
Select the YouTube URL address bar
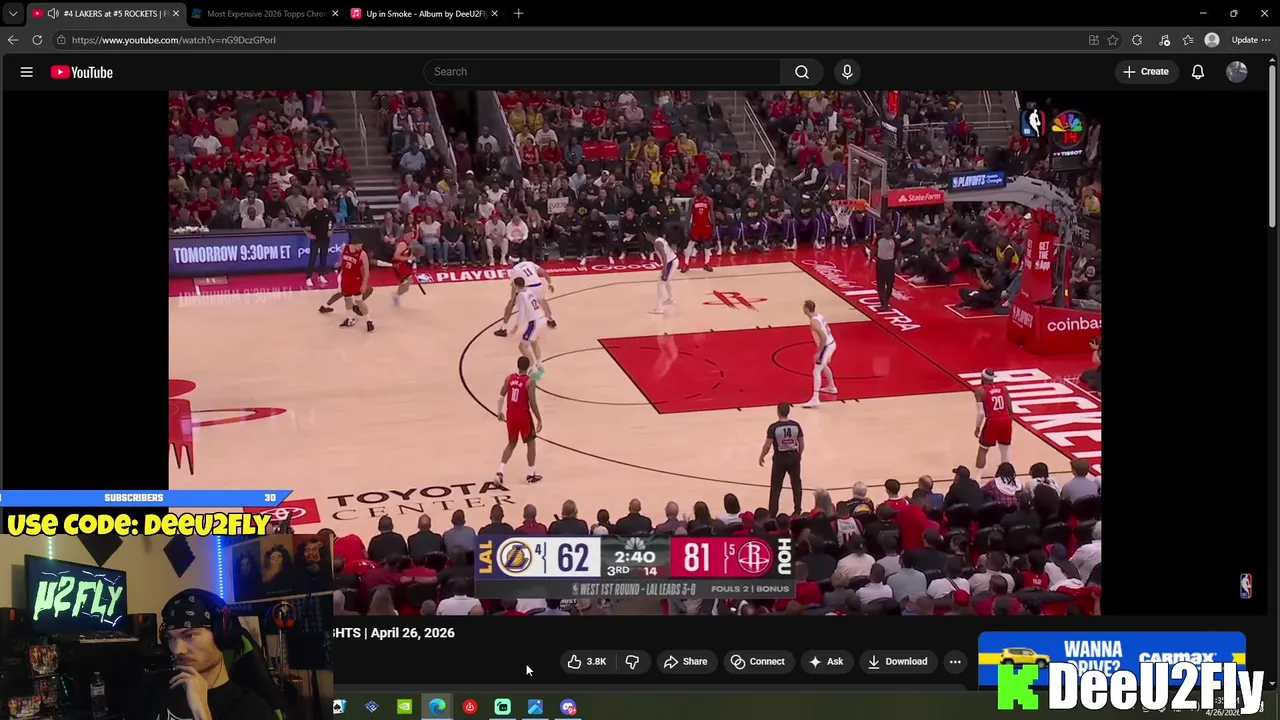click(570, 40)
